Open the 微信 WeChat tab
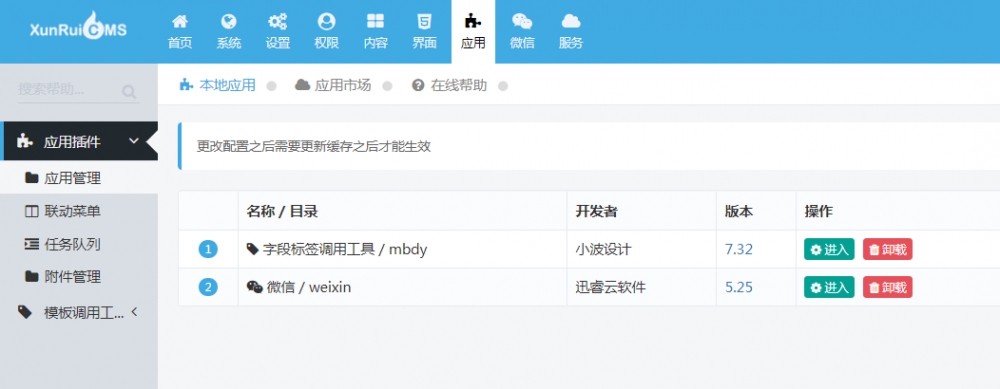Viewport: 1000px width, 389px height. (x=522, y=32)
